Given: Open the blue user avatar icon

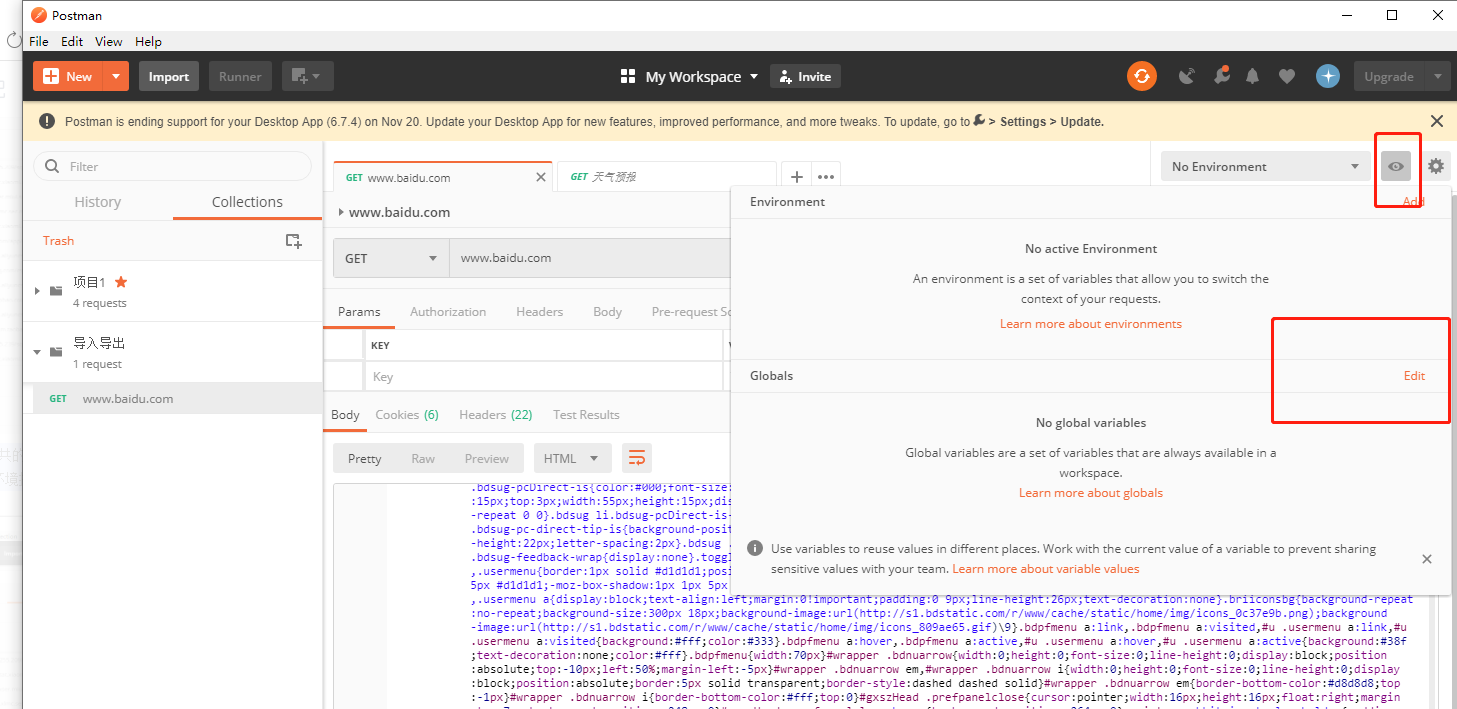Looking at the screenshot, I should 1328,77.
